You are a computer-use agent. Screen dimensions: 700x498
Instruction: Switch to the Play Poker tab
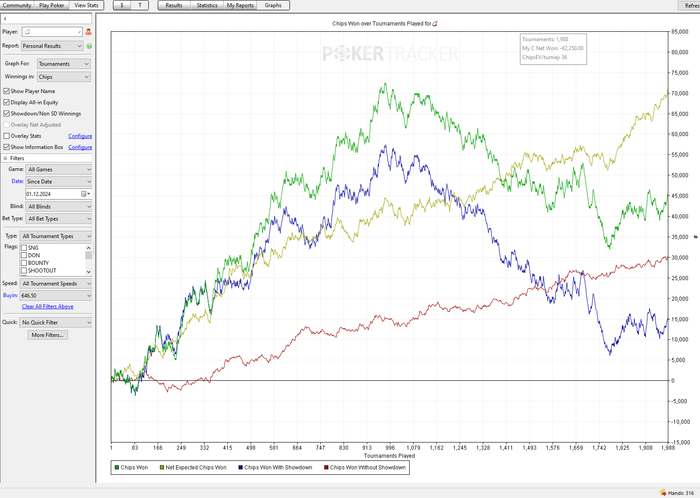tap(52, 5)
